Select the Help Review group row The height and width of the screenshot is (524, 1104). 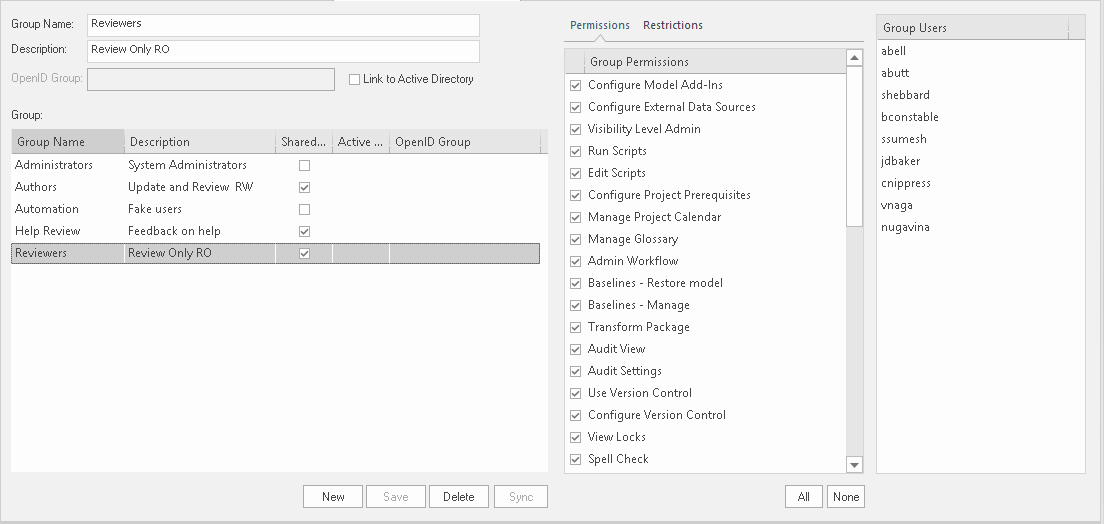pyautogui.click(x=48, y=231)
